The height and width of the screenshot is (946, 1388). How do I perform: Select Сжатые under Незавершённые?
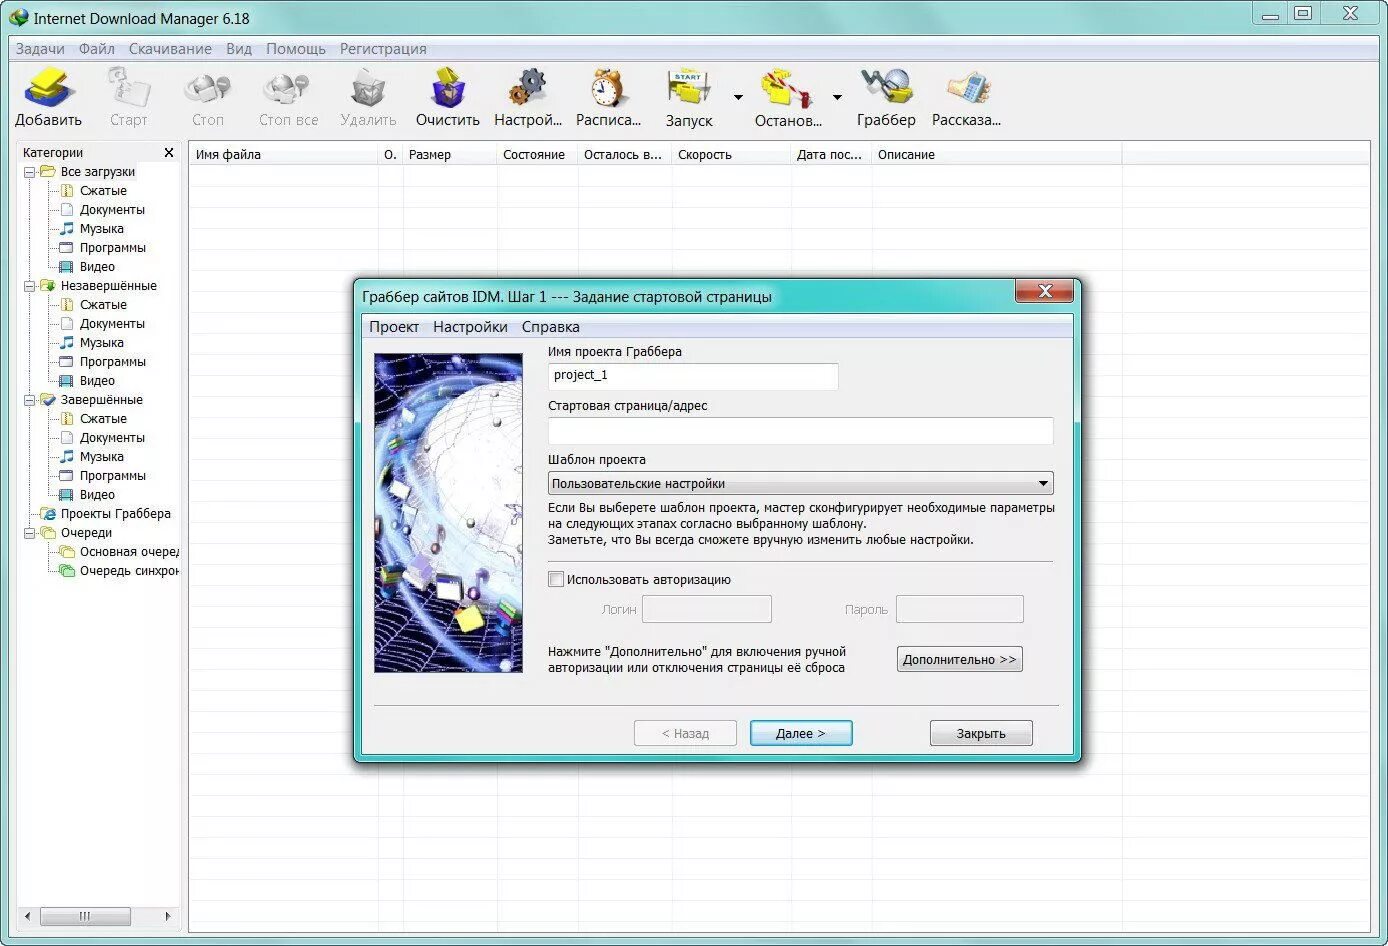(103, 305)
